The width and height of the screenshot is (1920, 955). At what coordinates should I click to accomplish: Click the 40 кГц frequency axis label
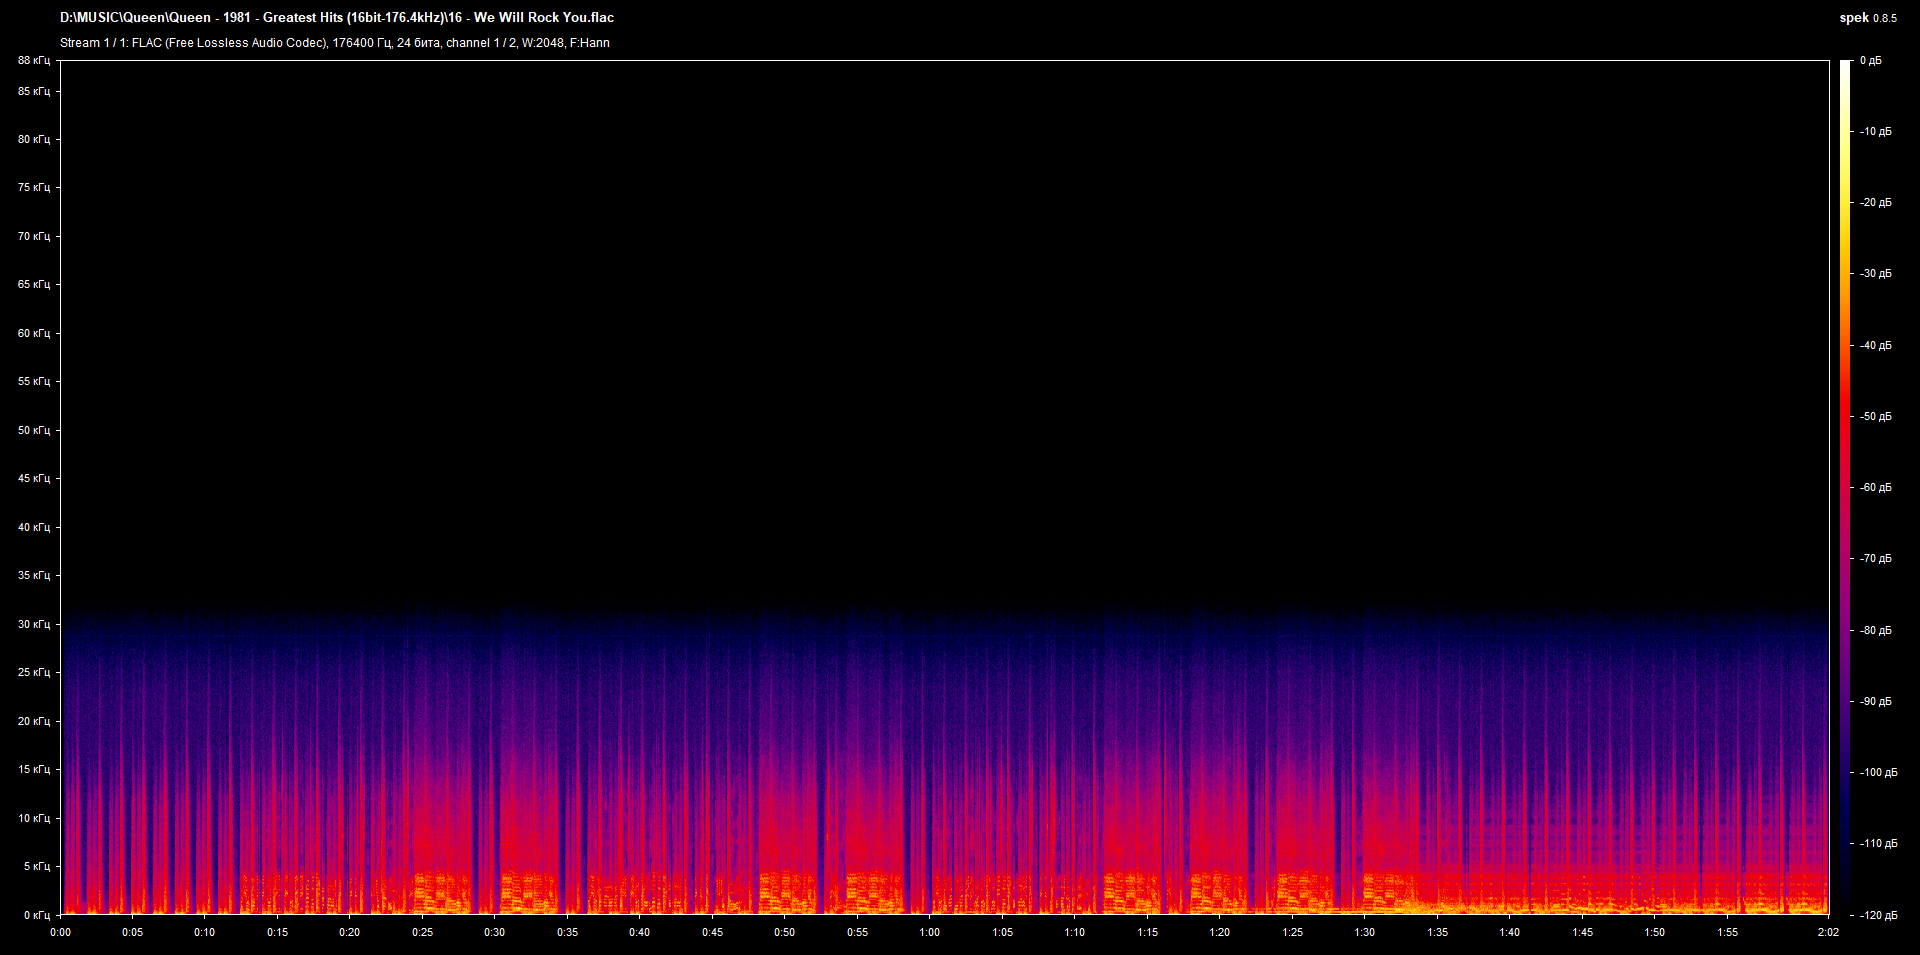34,527
